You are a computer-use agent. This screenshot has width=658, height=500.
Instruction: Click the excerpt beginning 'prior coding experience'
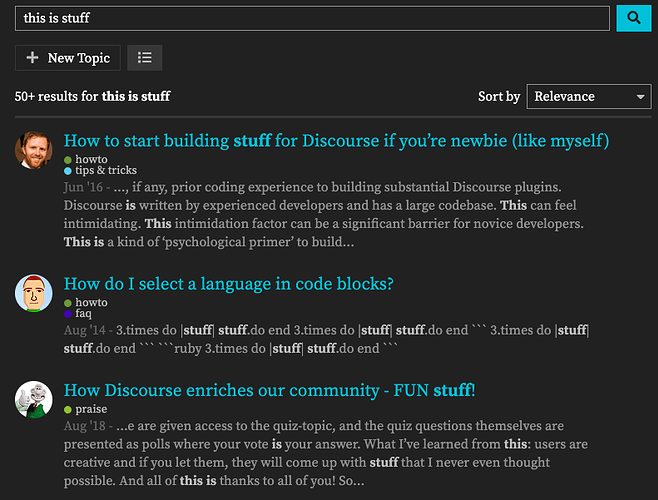click(x=324, y=215)
